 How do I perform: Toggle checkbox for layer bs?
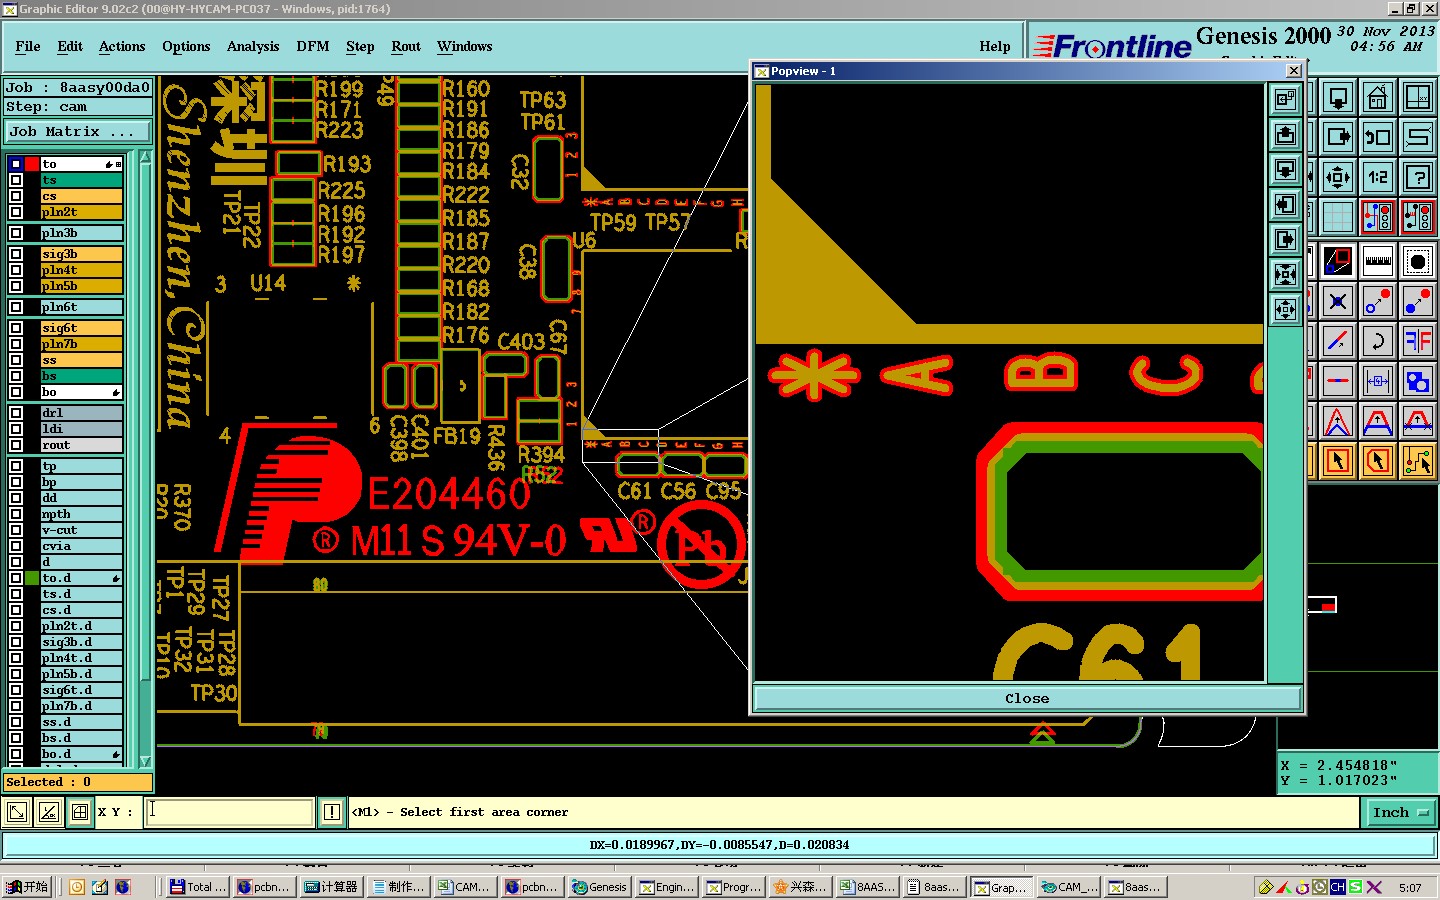pos(16,376)
